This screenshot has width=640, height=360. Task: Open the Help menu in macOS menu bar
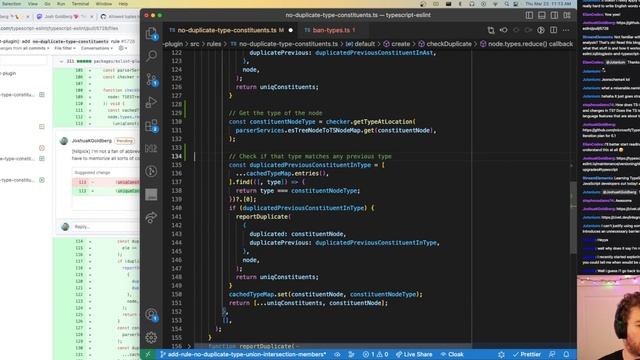pyautogui.click(x=123, y=4)
